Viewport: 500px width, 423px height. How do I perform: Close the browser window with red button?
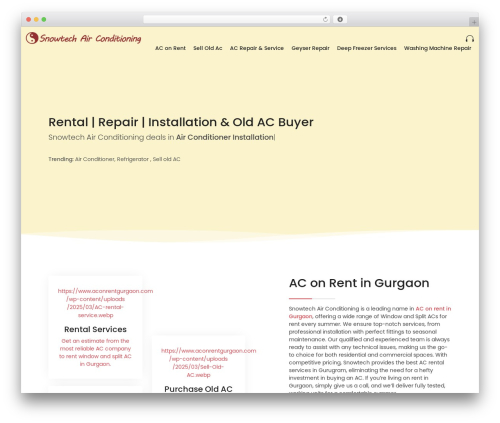tap(29, 20)
